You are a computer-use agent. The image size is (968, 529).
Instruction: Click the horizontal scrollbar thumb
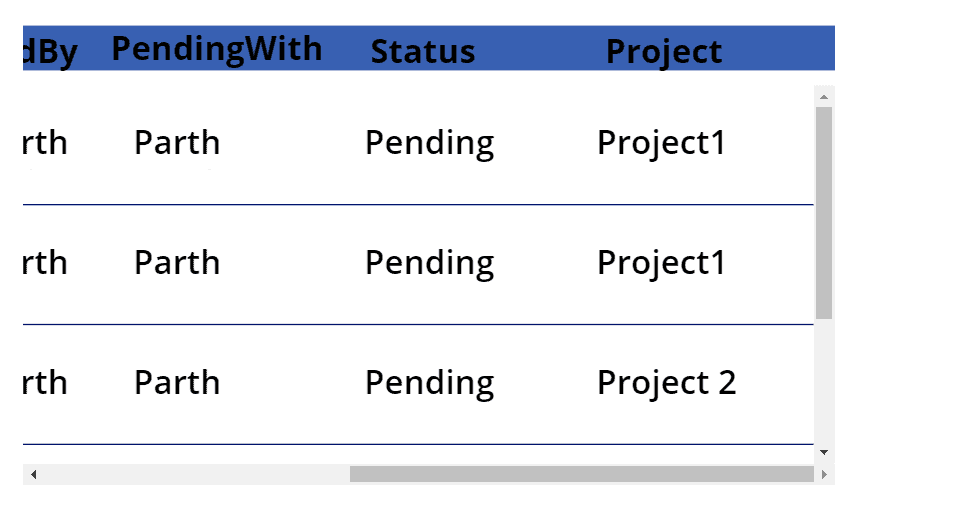click(581, 474)
